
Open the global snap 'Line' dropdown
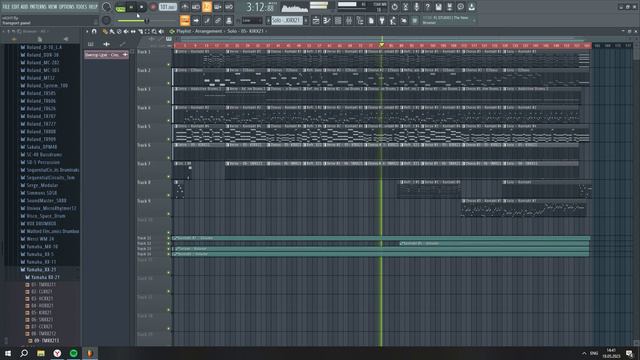[x=251, y=20]
